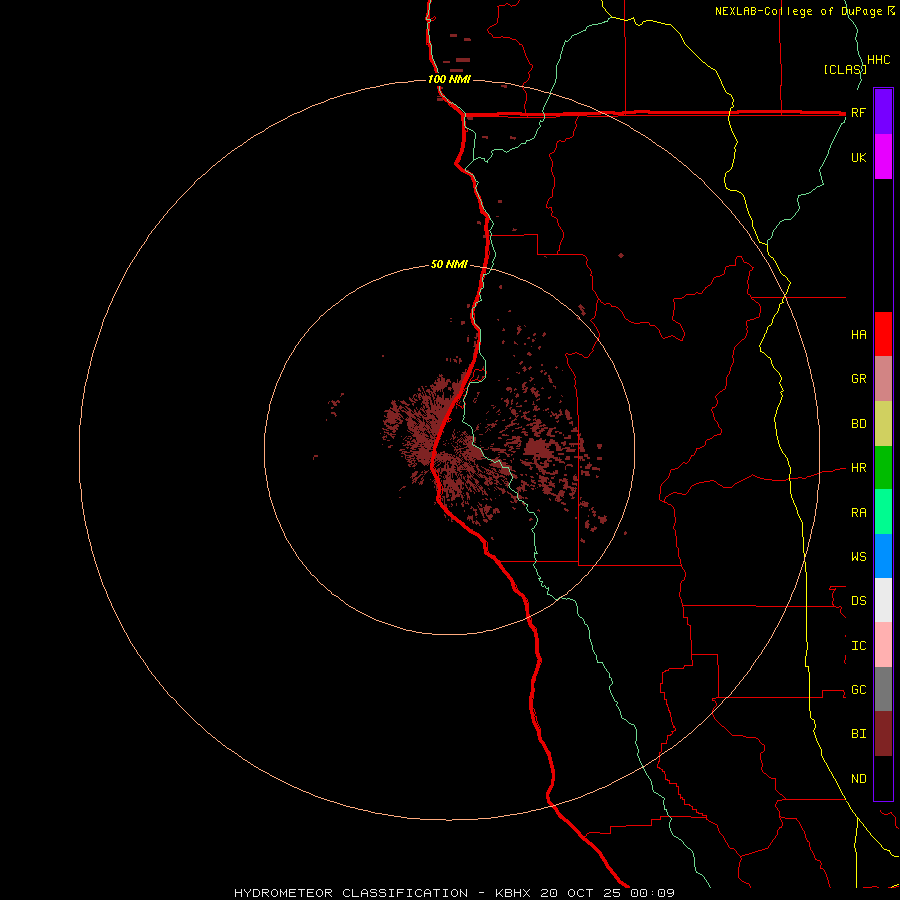Pick the HR green legend swatch

883,468
